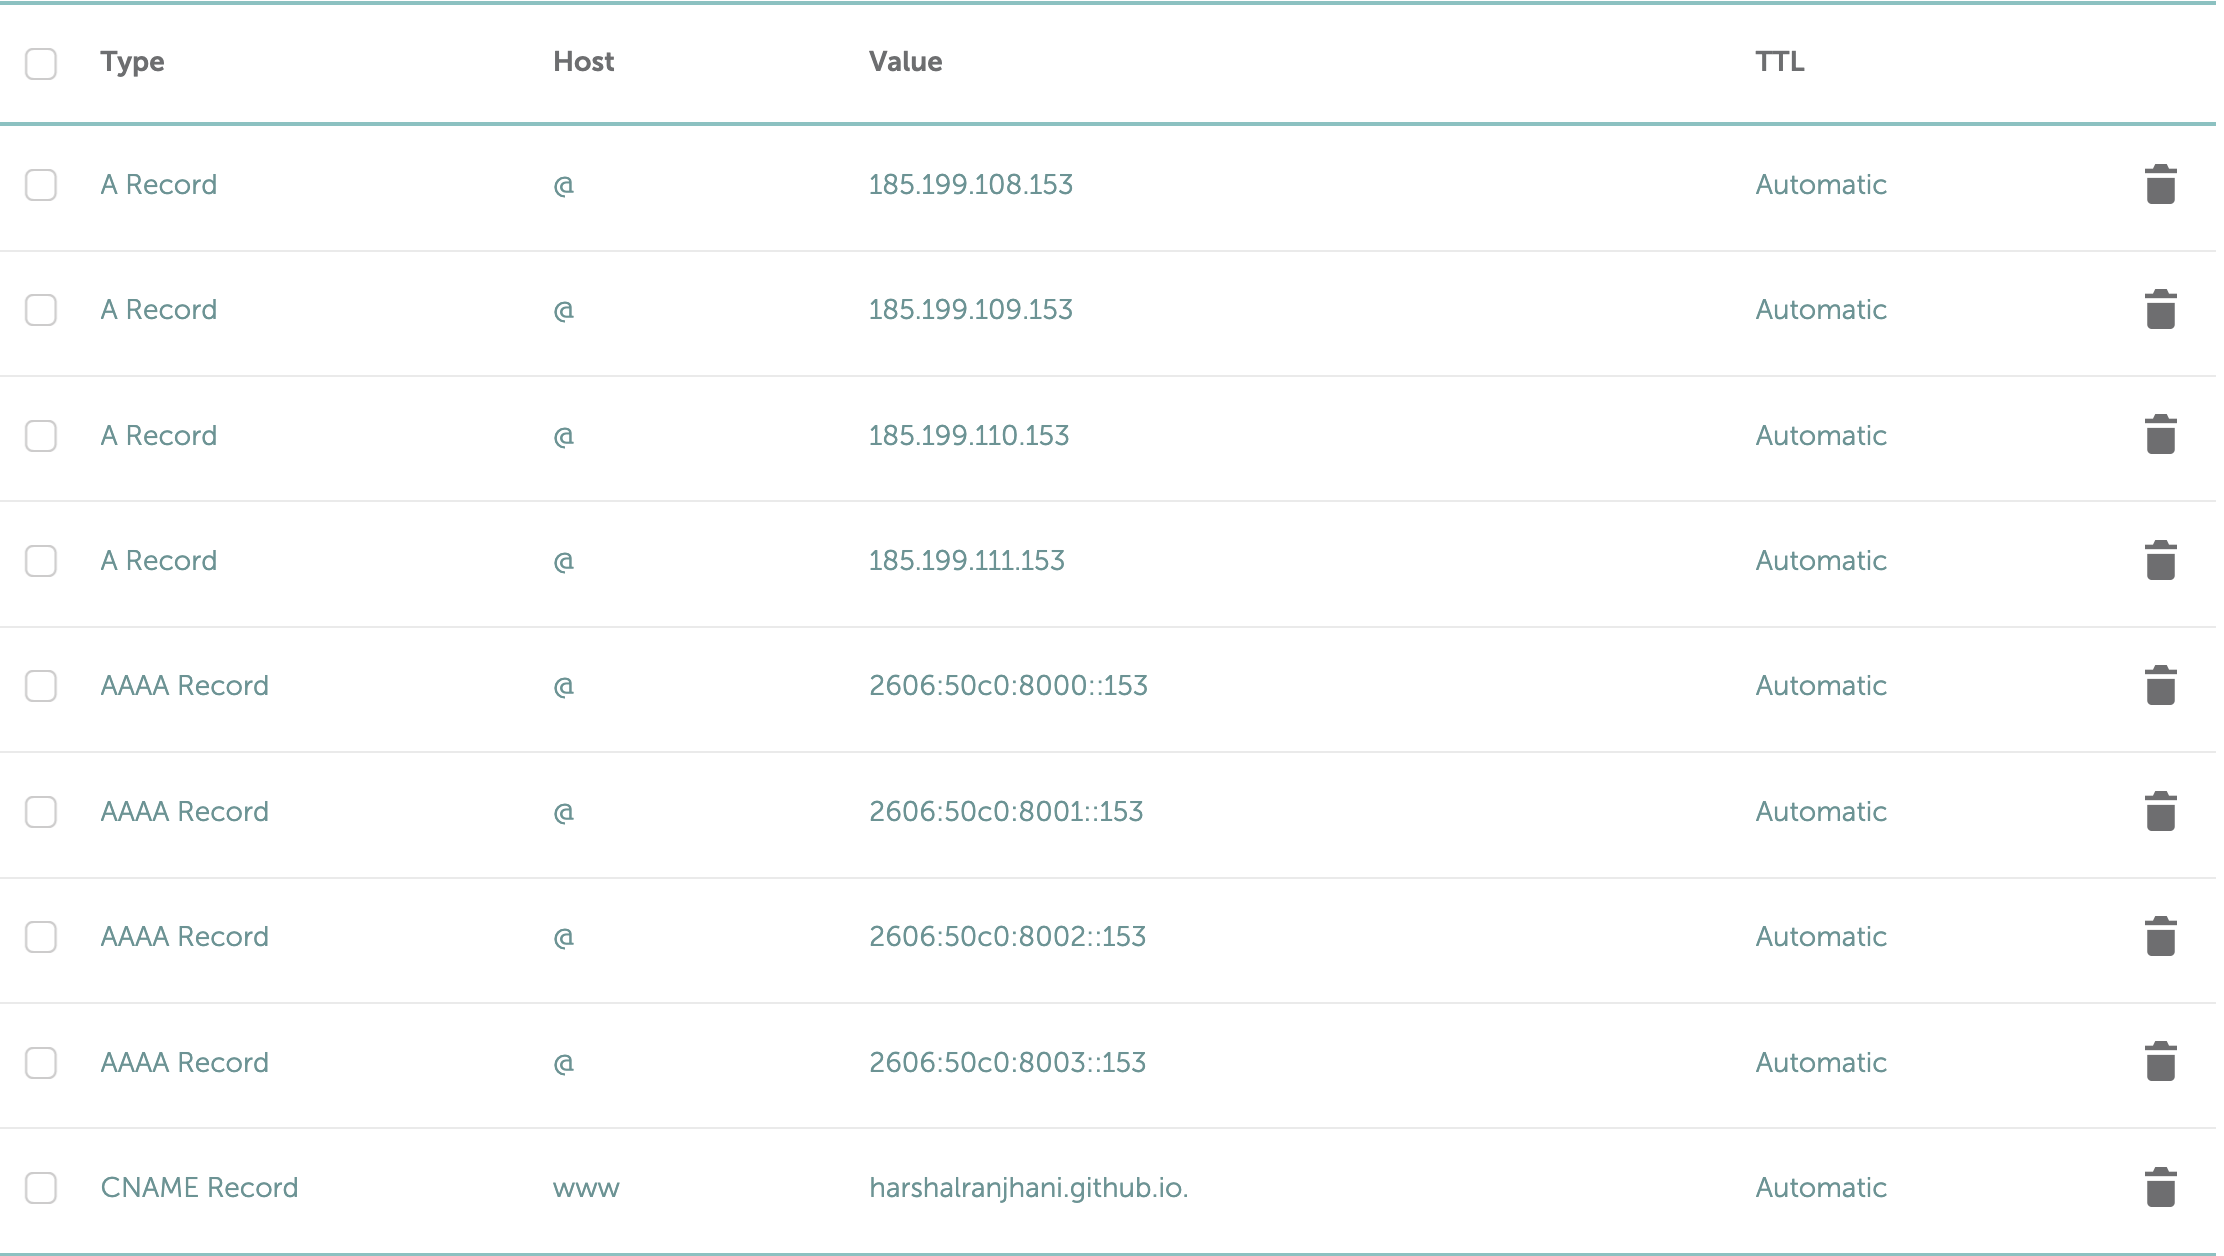The width and height of the screenshot is (2224, 1256).
Task: Click Automatic TTL of 2606:50c0:8000::153 row
Action: click(1821, 686)
